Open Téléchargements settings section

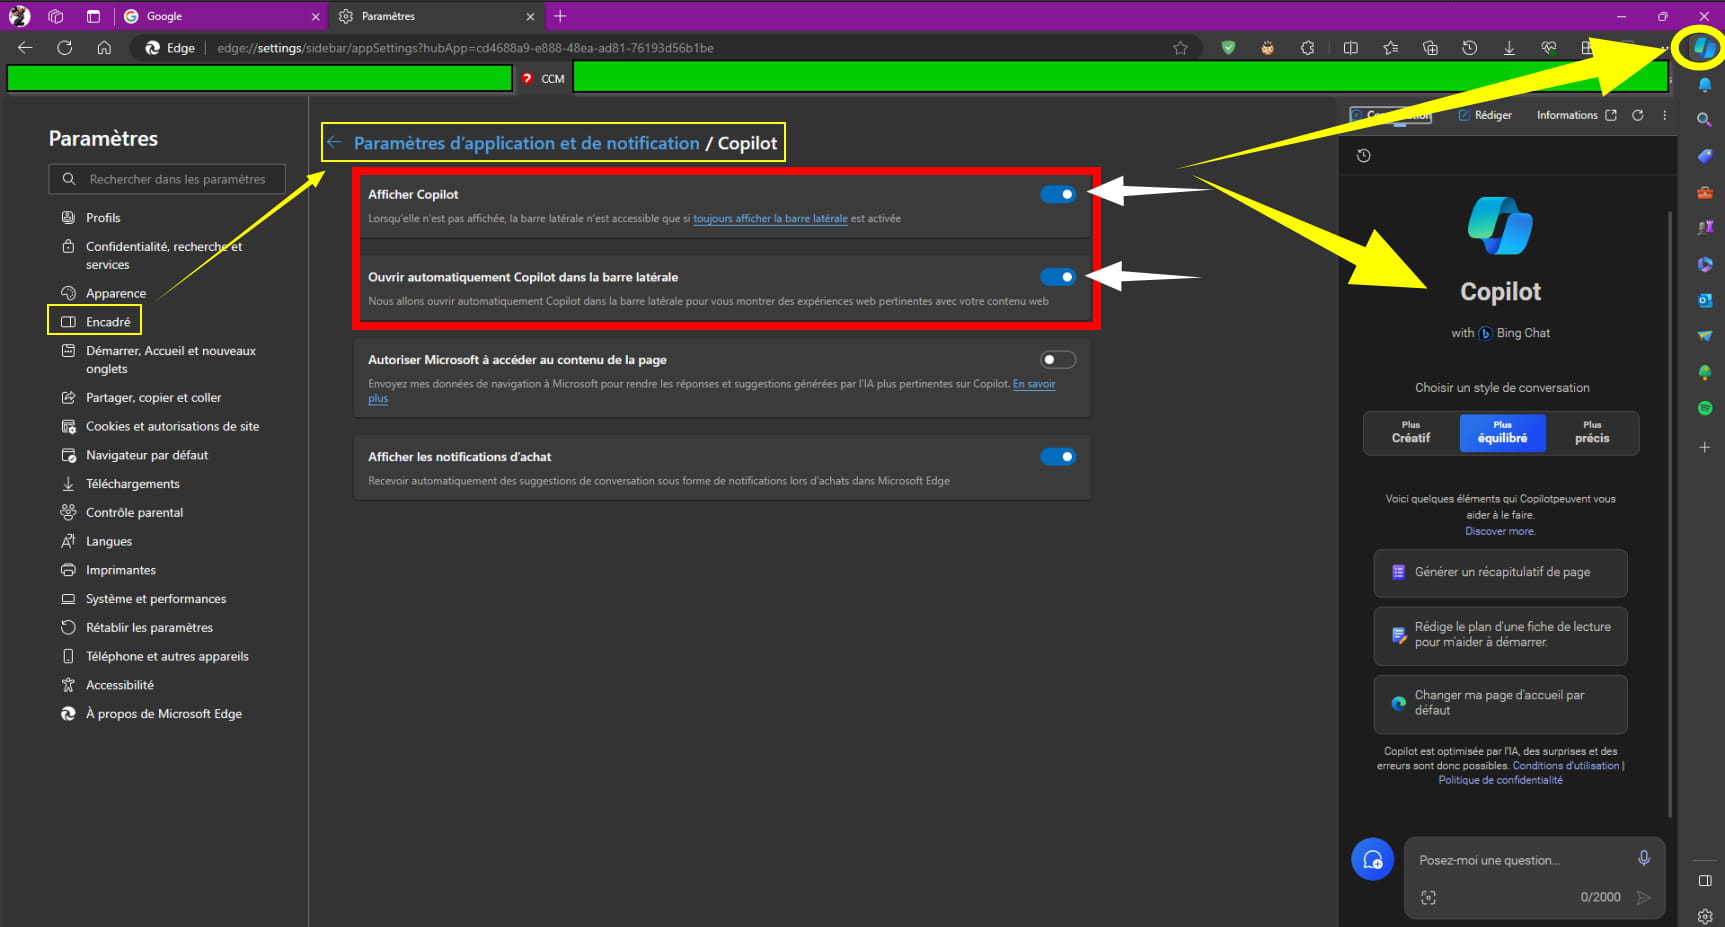pyautogui.click(x=133, y=483)
